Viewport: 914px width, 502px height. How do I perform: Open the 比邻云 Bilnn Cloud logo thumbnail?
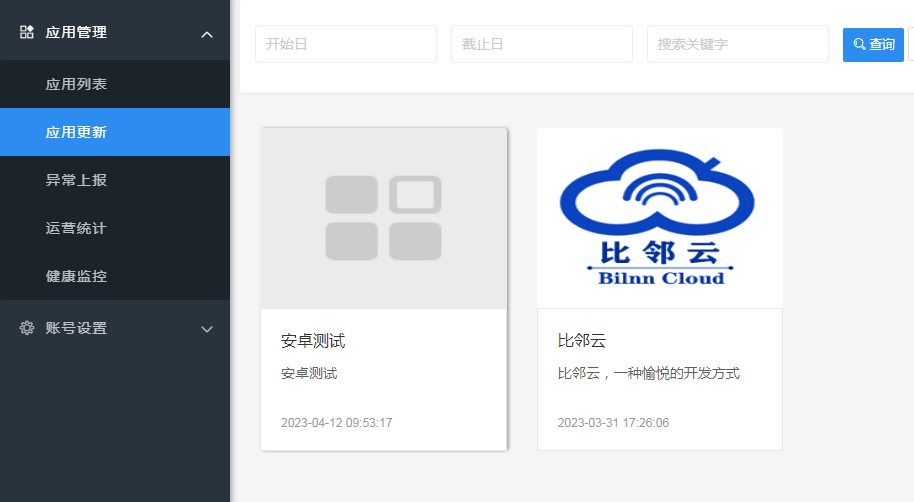click(660, 218)
